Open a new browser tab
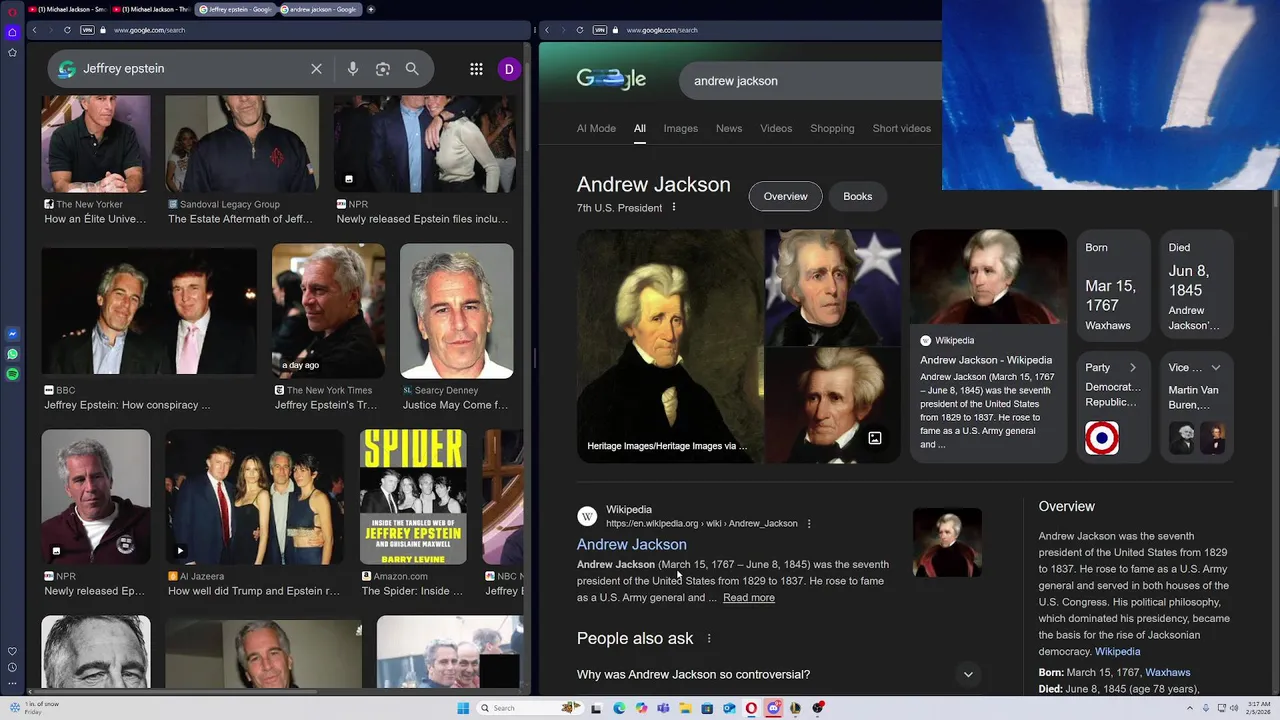 click(371, 9)
